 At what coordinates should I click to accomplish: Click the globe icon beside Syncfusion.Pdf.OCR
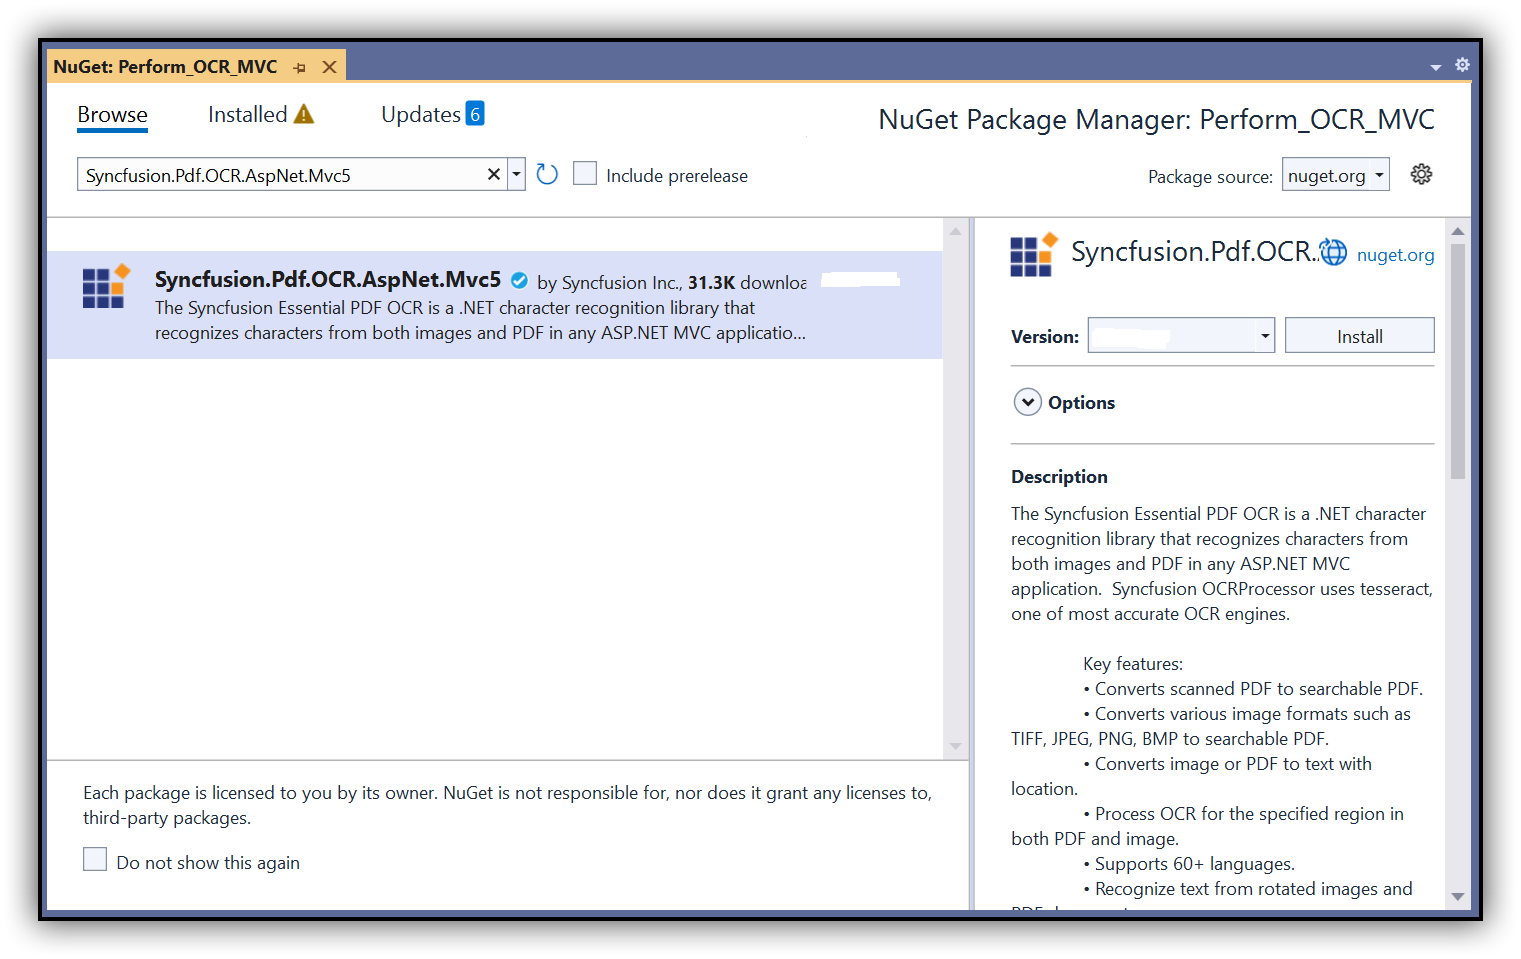(x=1333, y=252)
